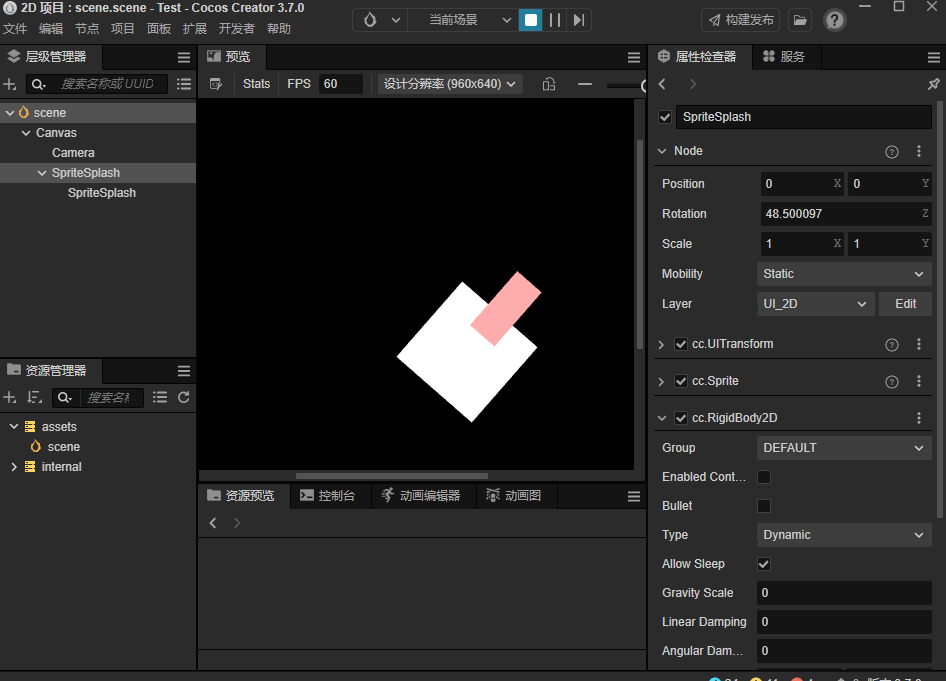946x681 pixels.
Task: Collapse the assets folder
Action: point(14,426)
